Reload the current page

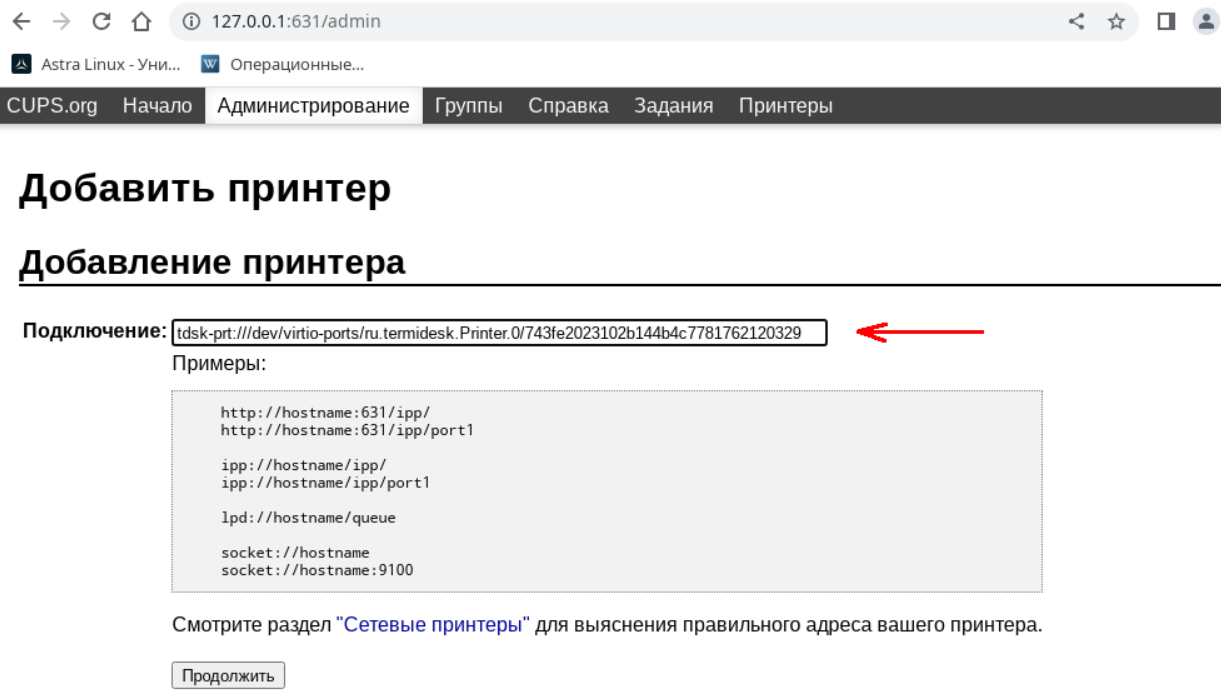click(101, 21)
